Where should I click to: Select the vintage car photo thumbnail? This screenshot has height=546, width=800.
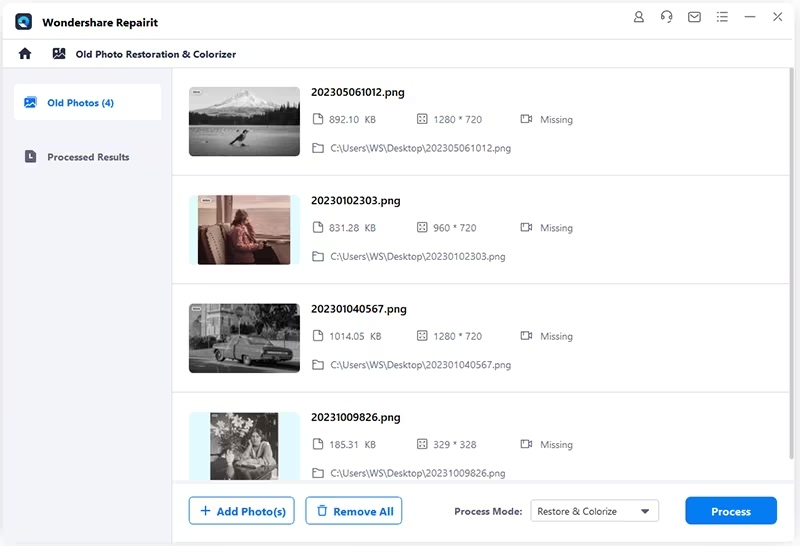[244, 338]
